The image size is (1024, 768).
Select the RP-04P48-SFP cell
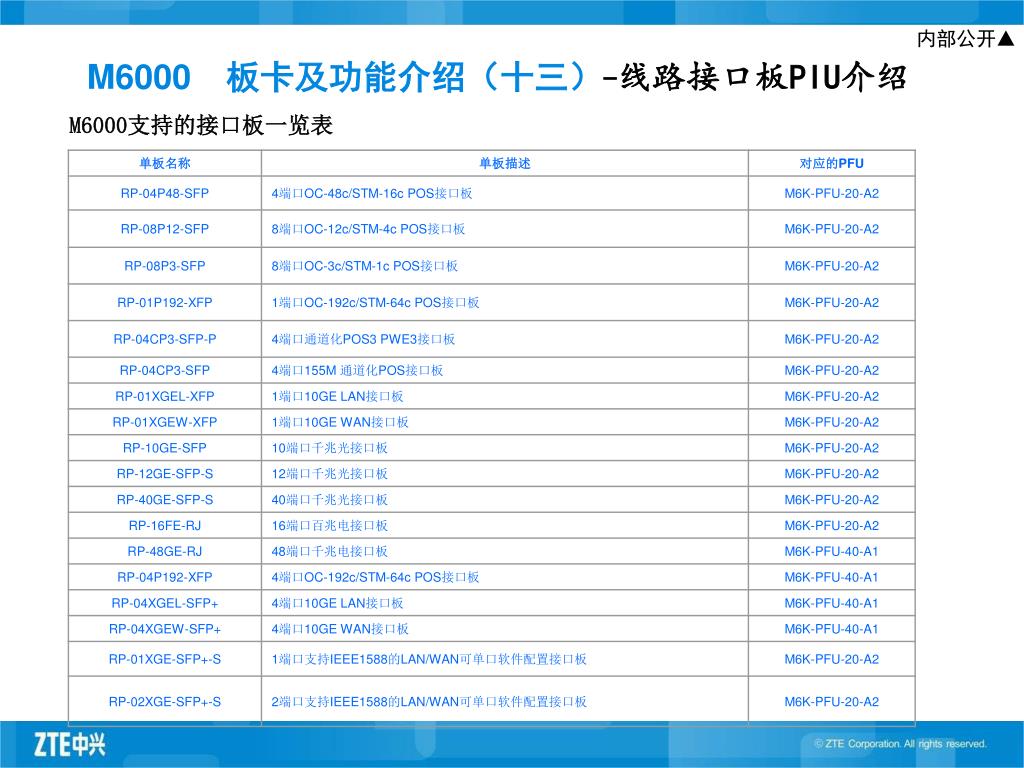[165, 193]
